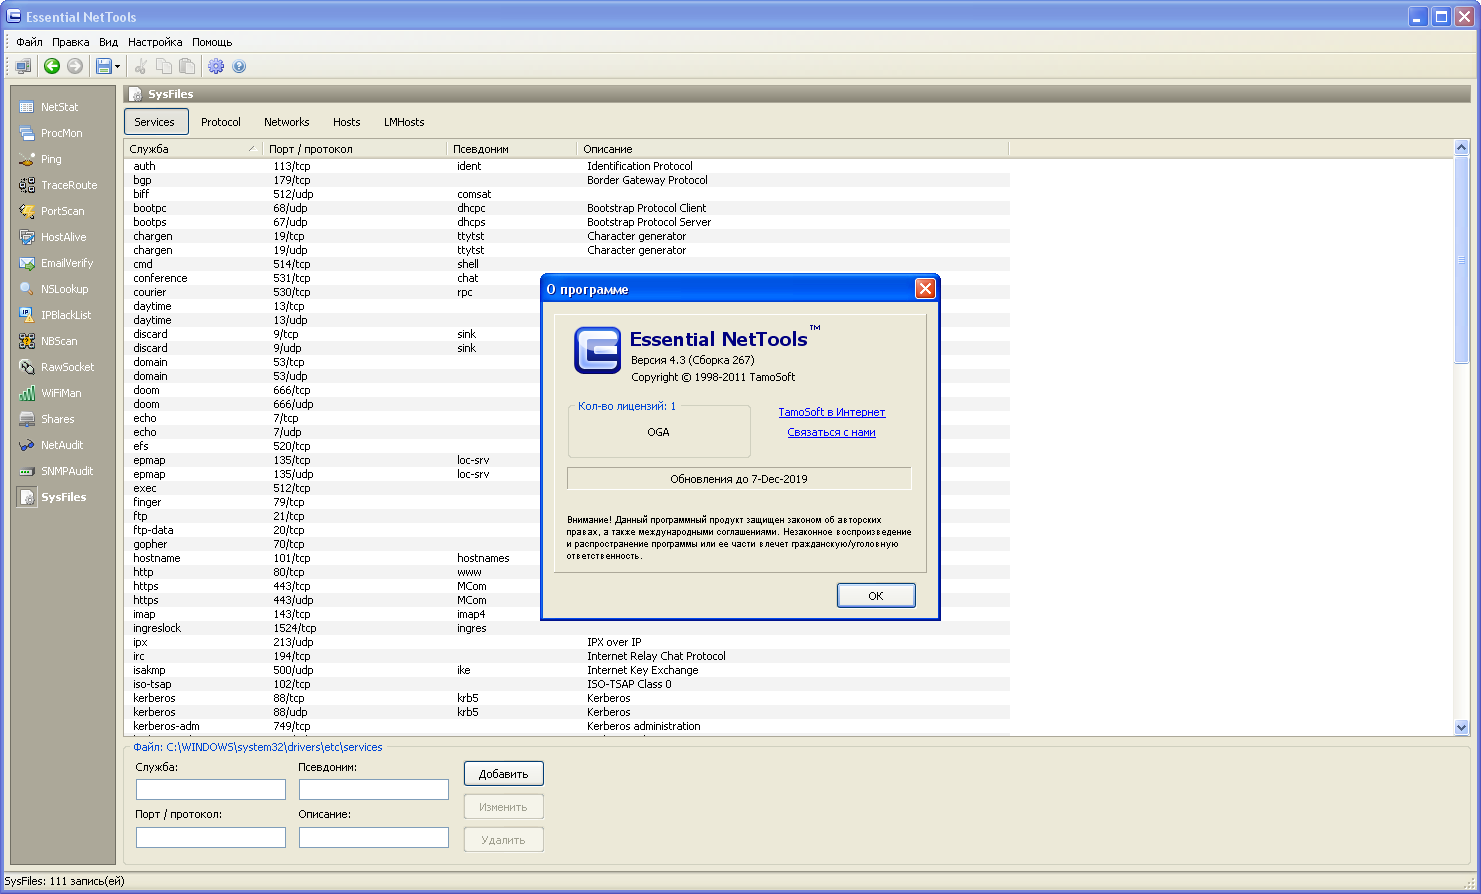Switch to the Protocol tab

[x=221, y=122]
